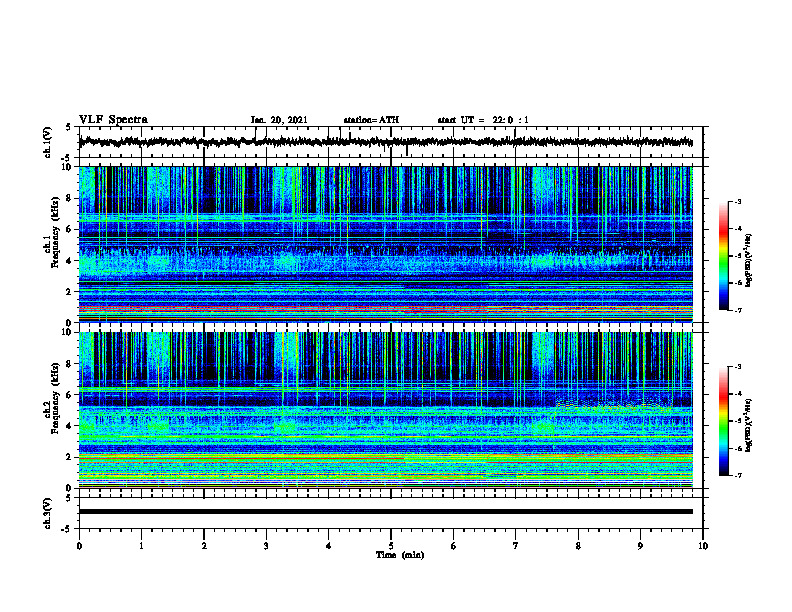Select the "station=ATH" header text

click(371, 120)
